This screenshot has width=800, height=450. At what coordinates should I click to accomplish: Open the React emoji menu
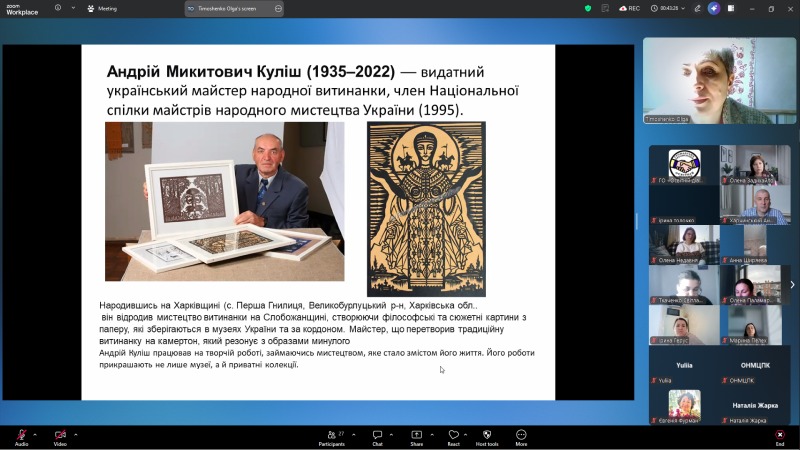click(x=453, y=436)
